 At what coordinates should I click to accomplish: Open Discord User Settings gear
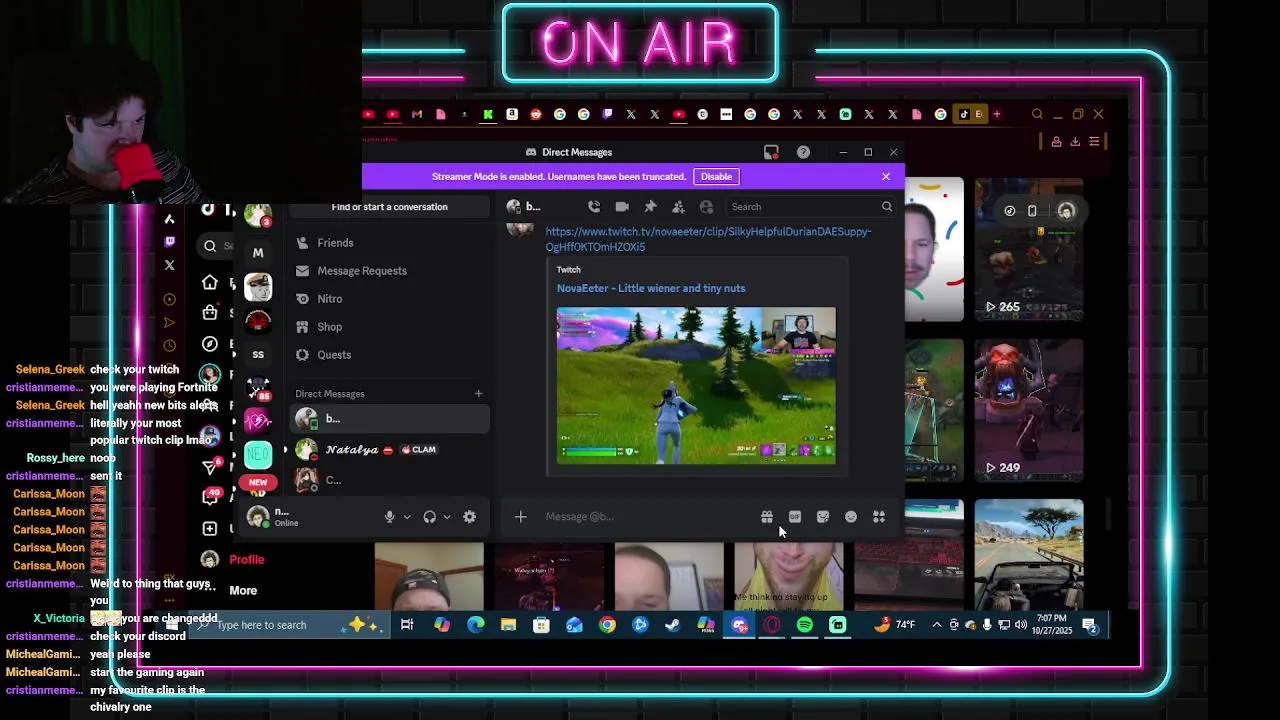[x=469, y=517]
